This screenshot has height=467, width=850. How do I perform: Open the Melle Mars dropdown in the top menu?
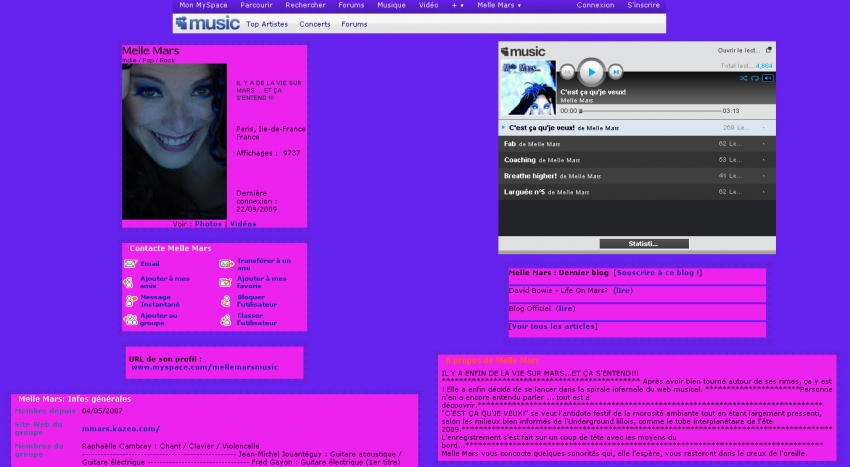point(499,5)
